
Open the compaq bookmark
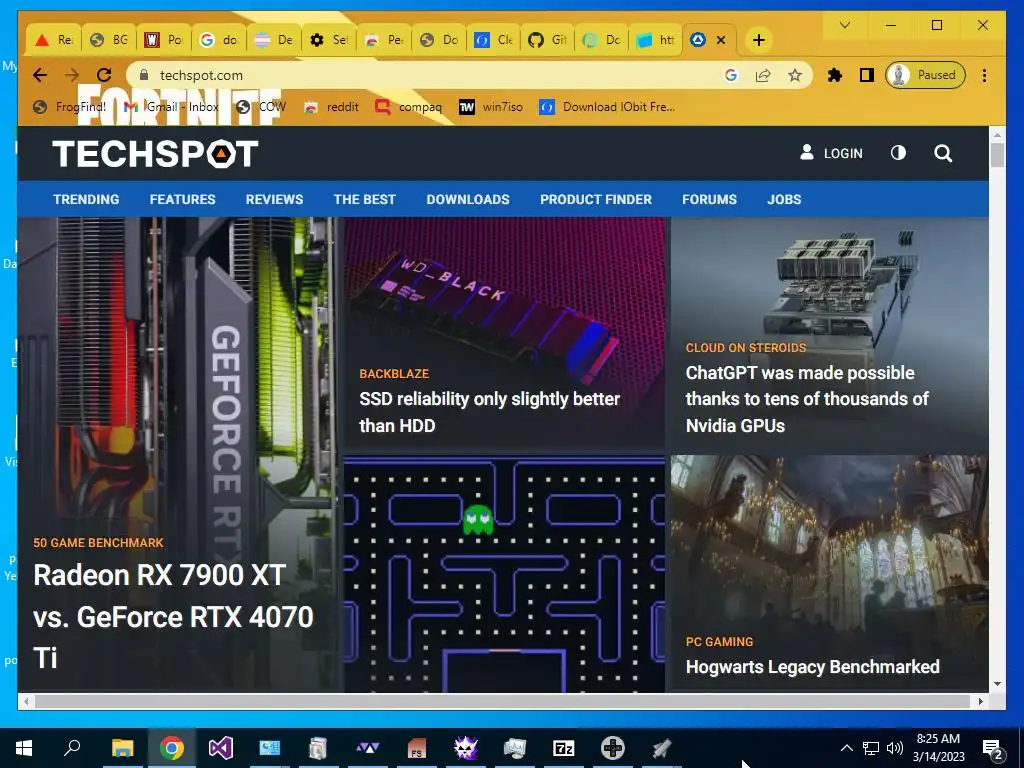[409, 106]
